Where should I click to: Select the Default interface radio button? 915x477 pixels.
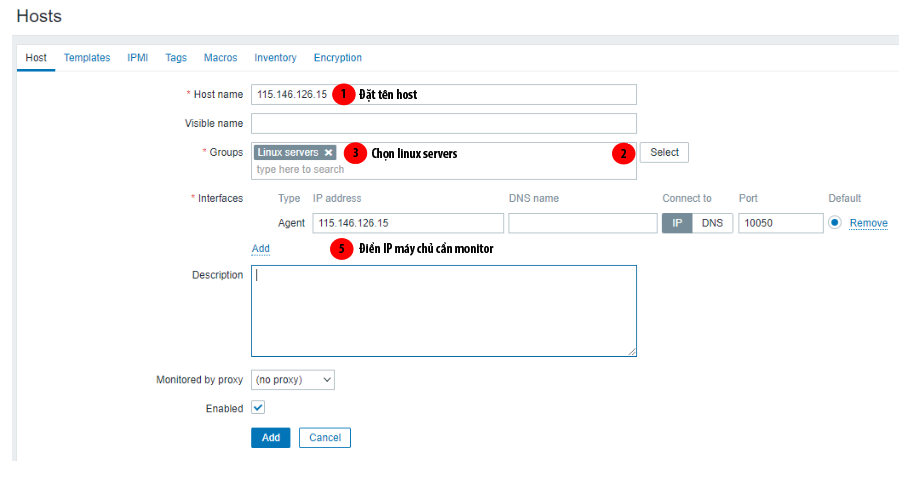point(834,222)
